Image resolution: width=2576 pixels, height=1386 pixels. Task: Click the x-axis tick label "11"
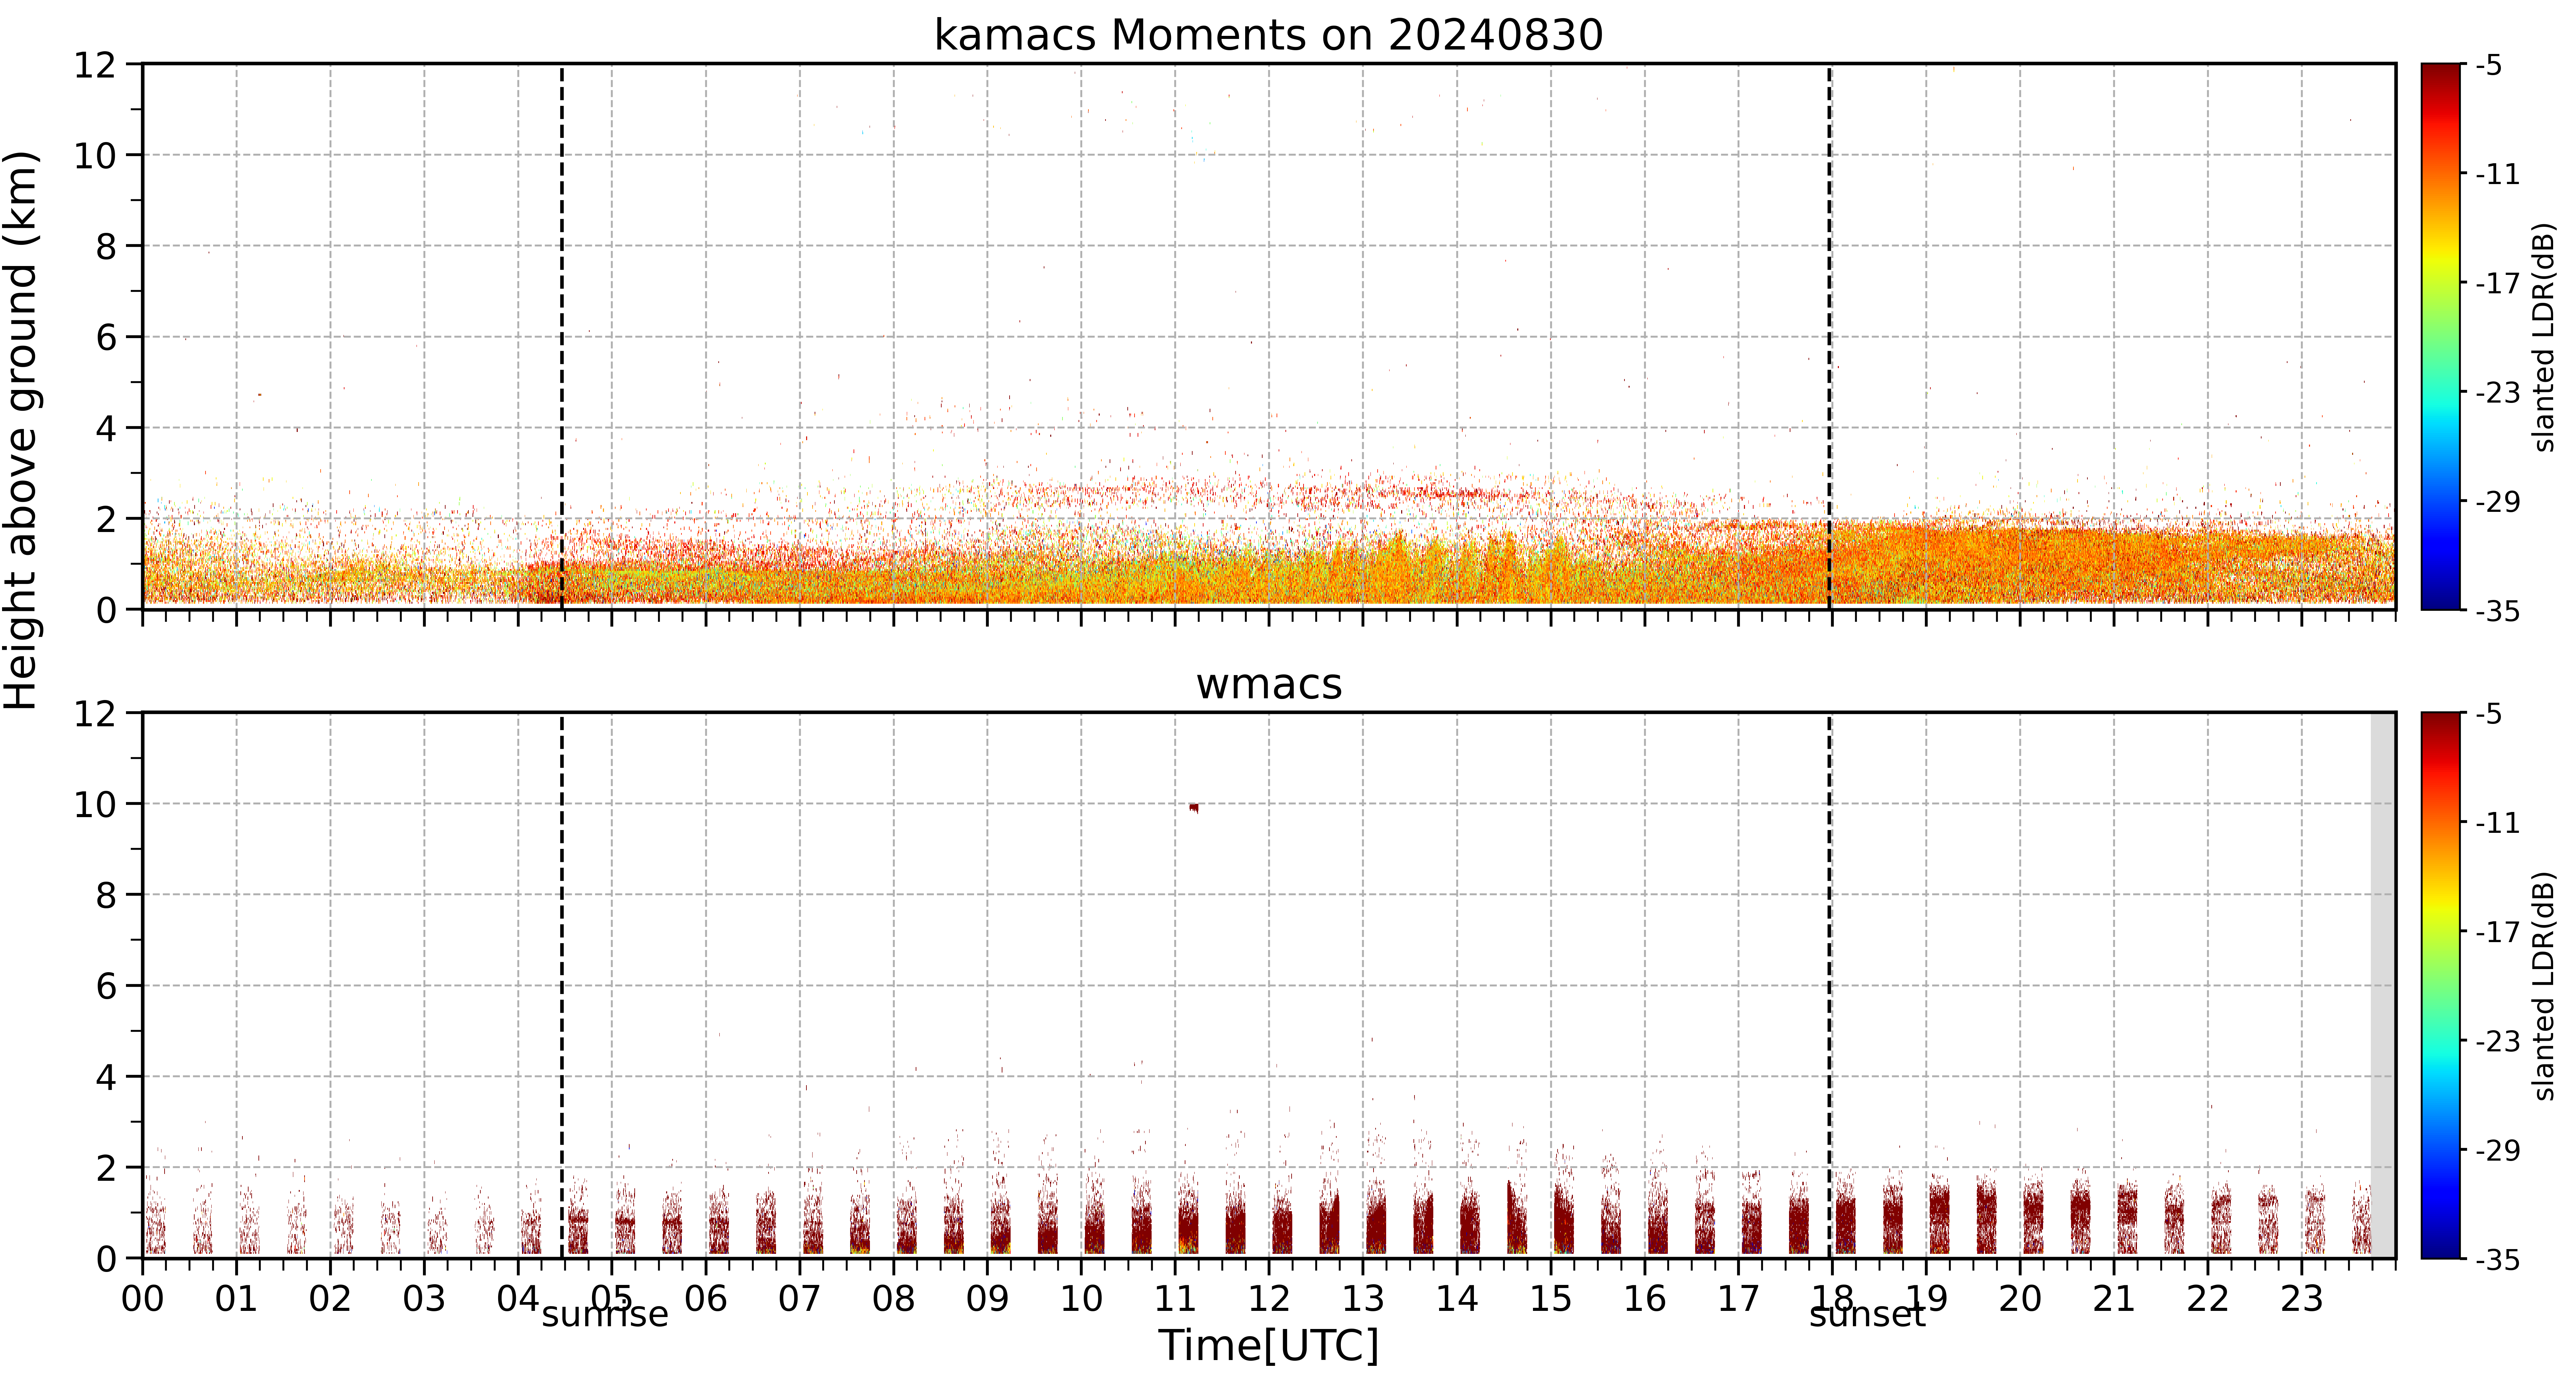1175,1299
